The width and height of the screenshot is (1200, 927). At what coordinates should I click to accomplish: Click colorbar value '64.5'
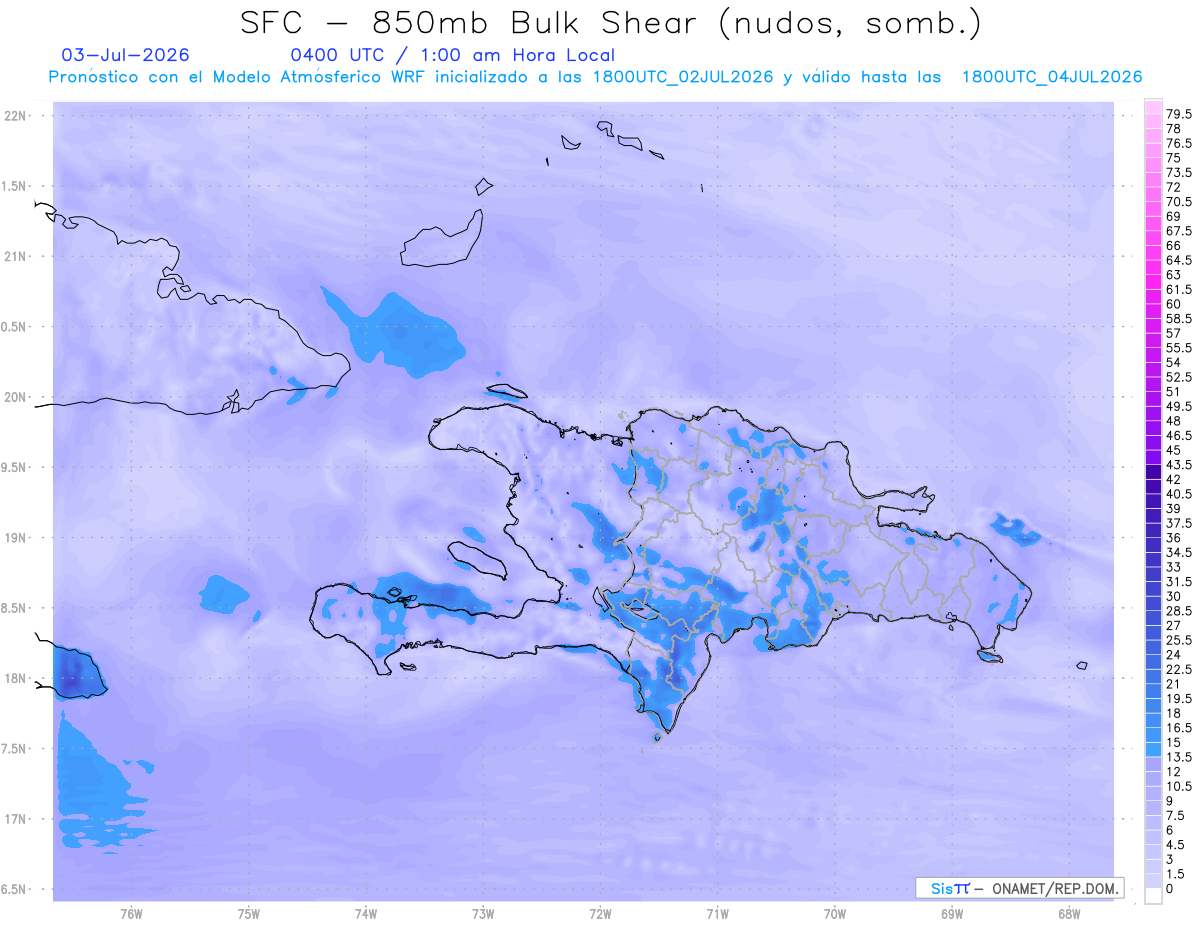point(1179,260)
